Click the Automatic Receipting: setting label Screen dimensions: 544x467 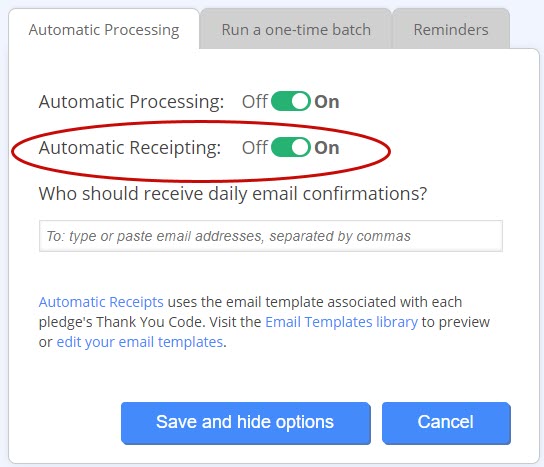(130, 148)
